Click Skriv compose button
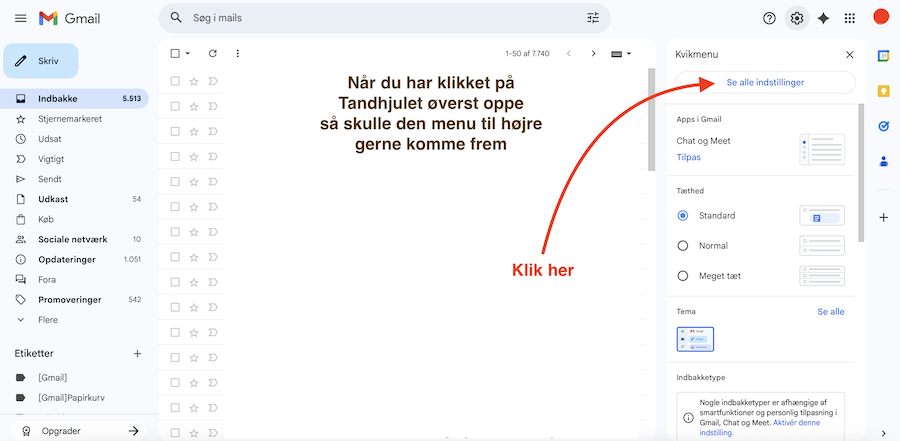The height and width of the screenshot is (441, 900). (41, 61)
